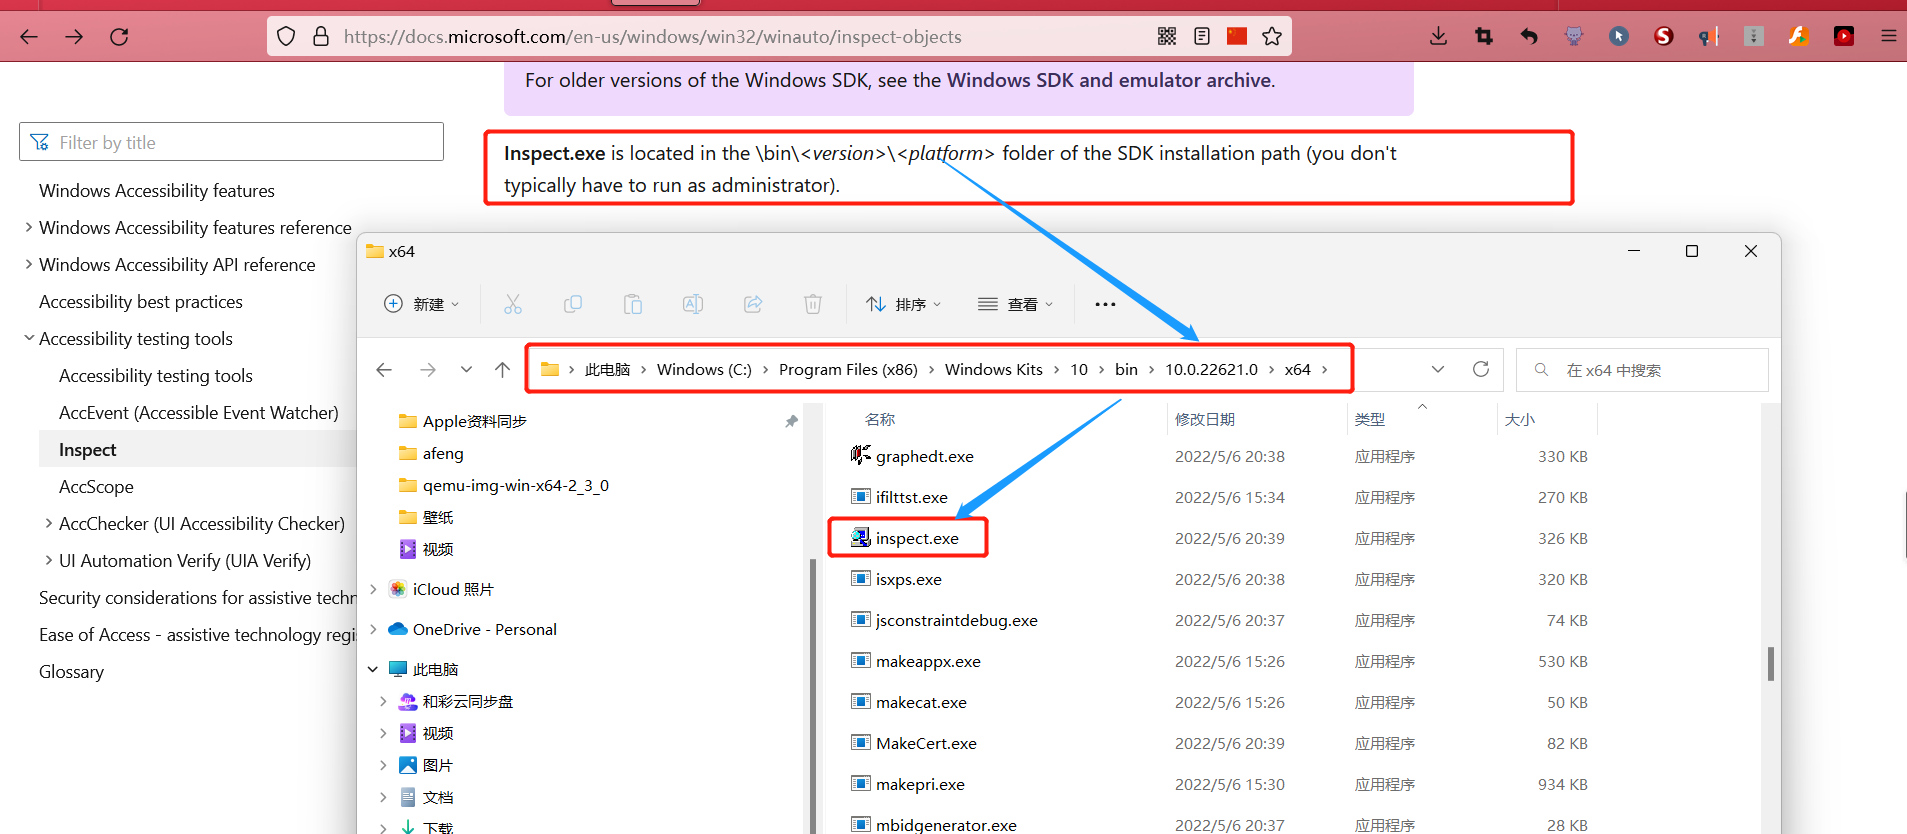Click the Explorer file list scrollbar
Viewport: 1907px width, 834px height.
click(x=1771, y=664)
